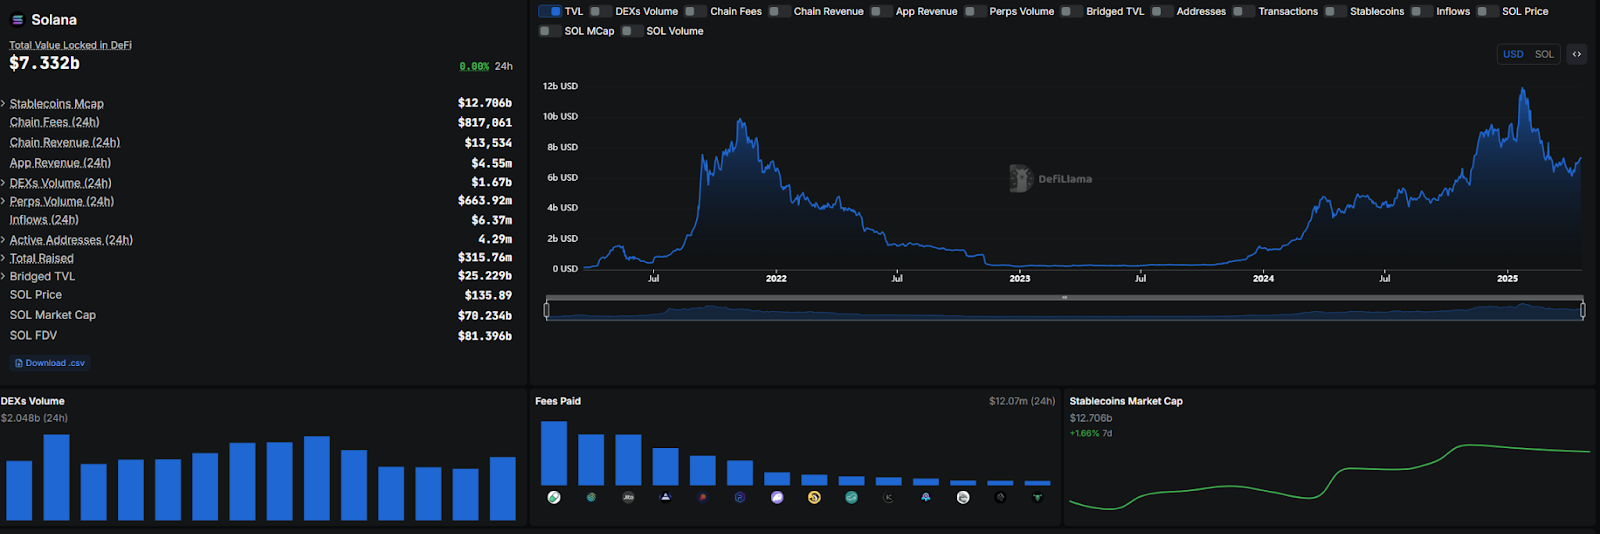Toggle the TVL chart series off
The image size is (1600, 534).
550,12
